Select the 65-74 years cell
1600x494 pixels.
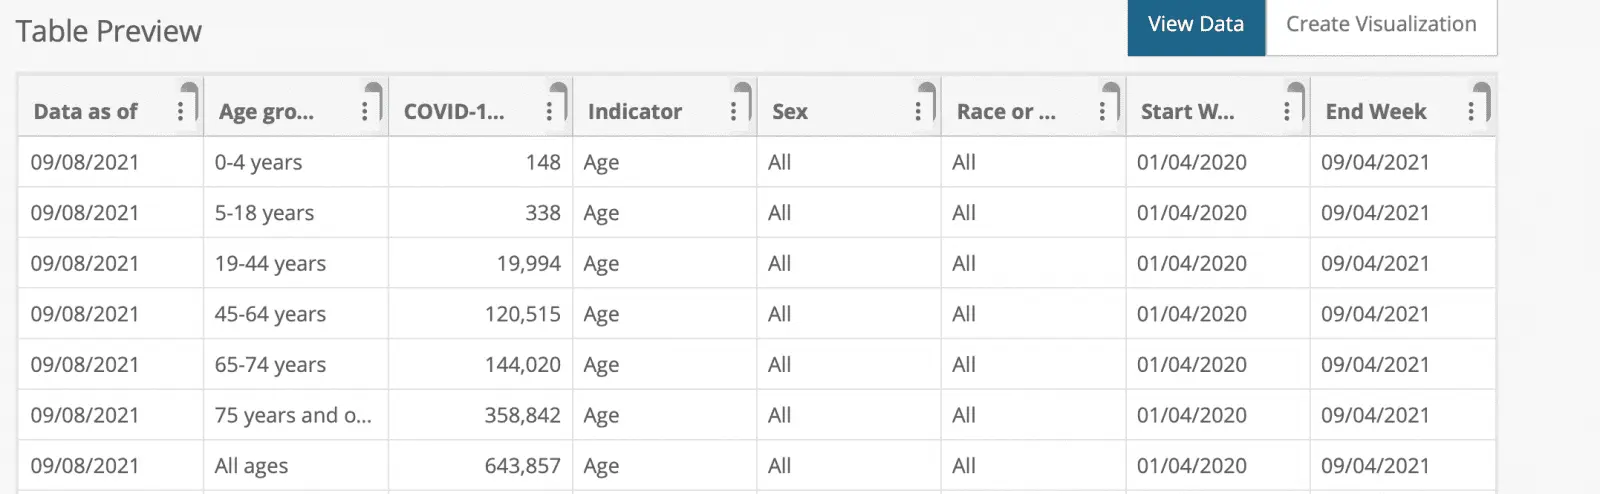[x=295, y=365]
